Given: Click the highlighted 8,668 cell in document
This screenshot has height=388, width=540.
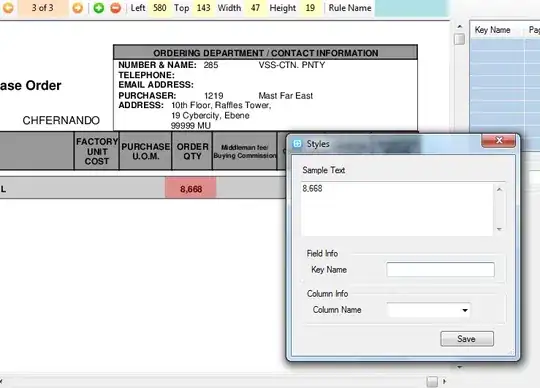Looking at the screenshot, I should [x=191, y=189].
